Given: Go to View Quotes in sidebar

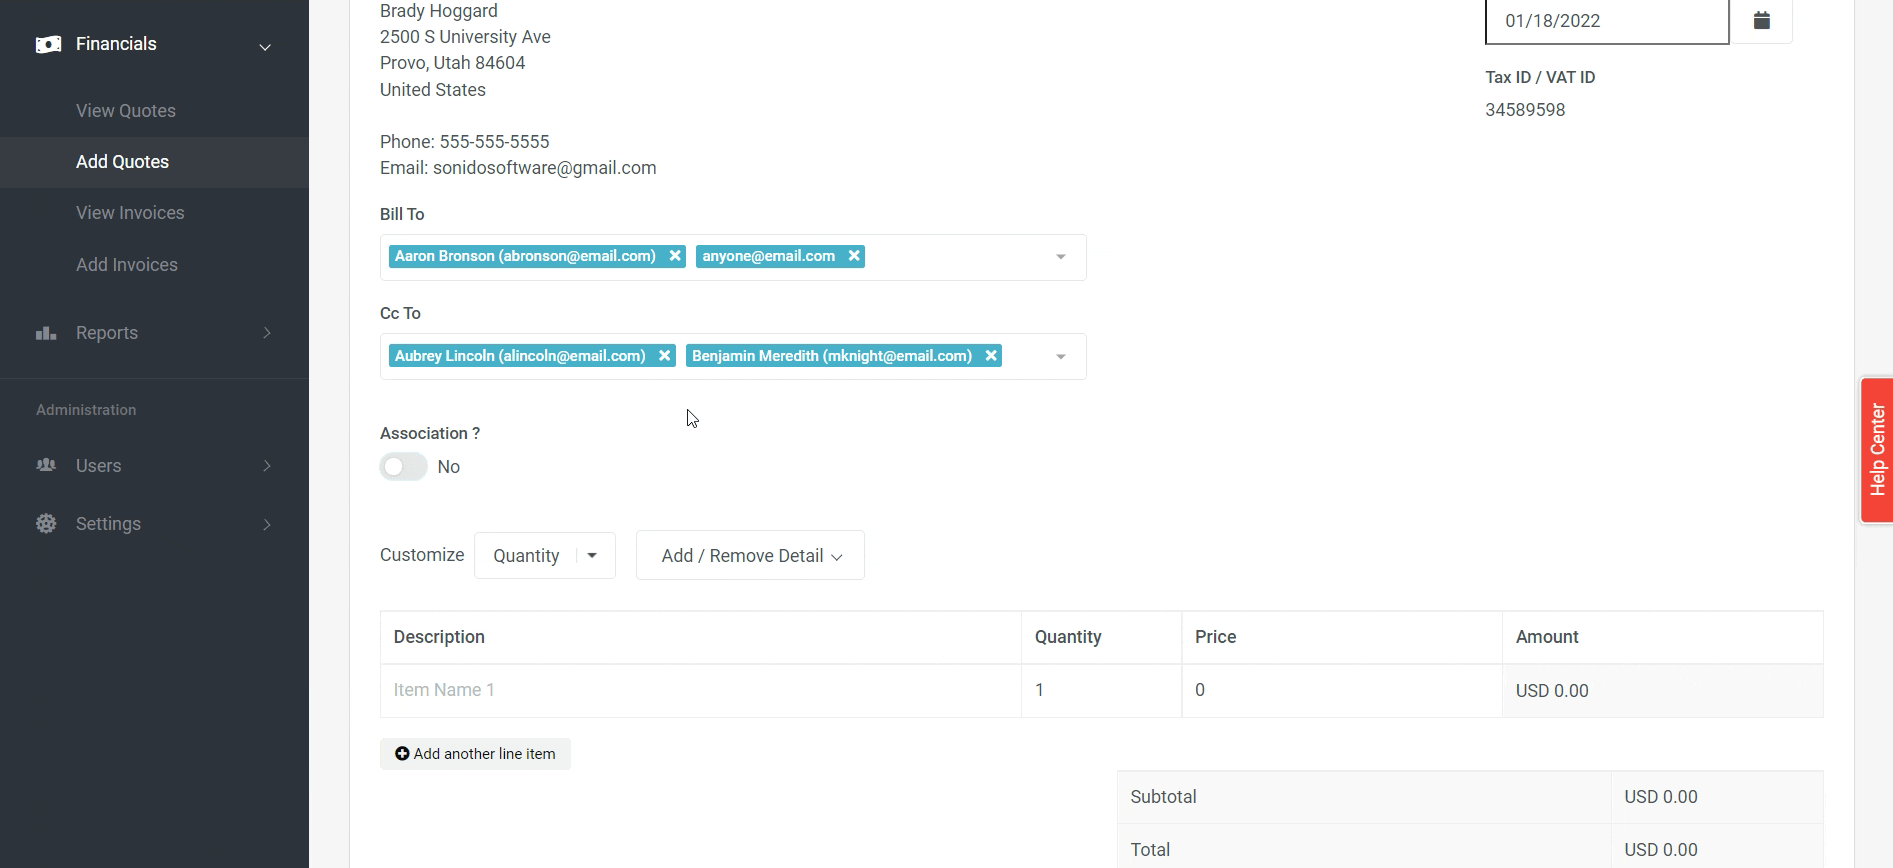Looking at the screenshot, I should [126, 111].
